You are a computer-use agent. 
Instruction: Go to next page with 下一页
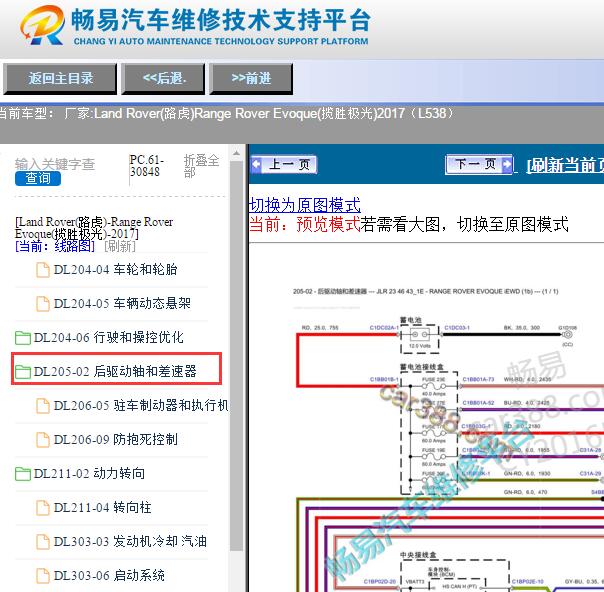[x=479, y=164]
